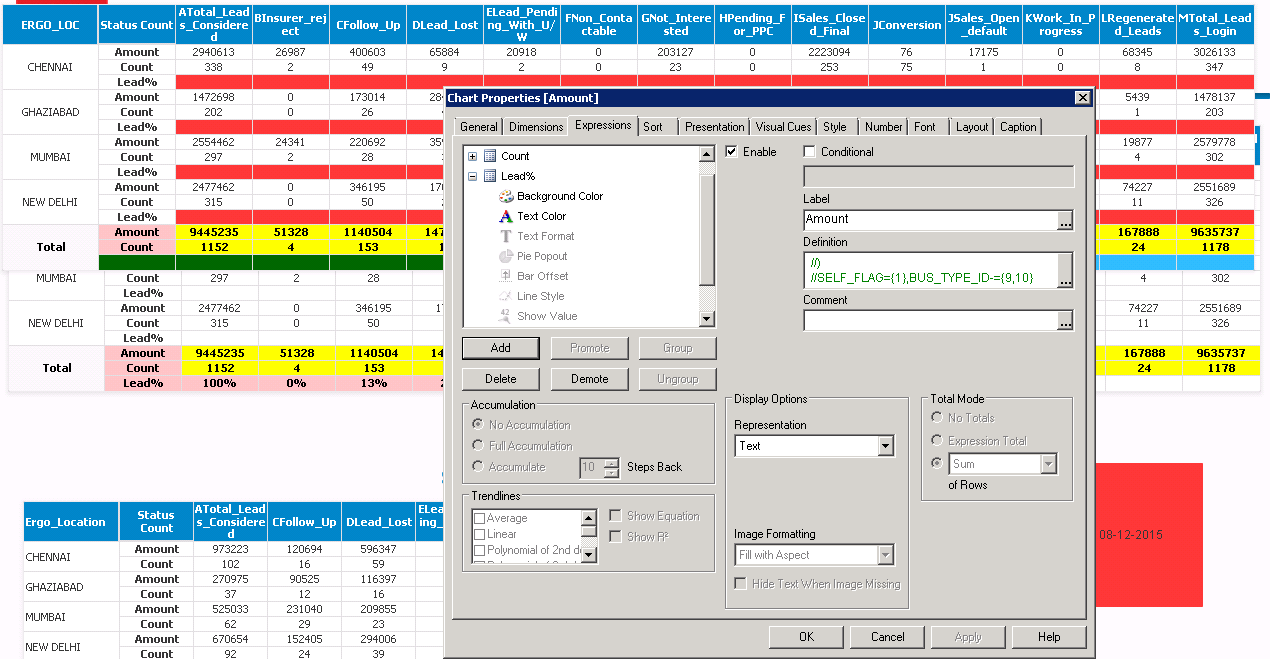The width and height of the screenshot is (1270, 659).
Task: Click the Delete expression button
Action: (x=501, y=379)
